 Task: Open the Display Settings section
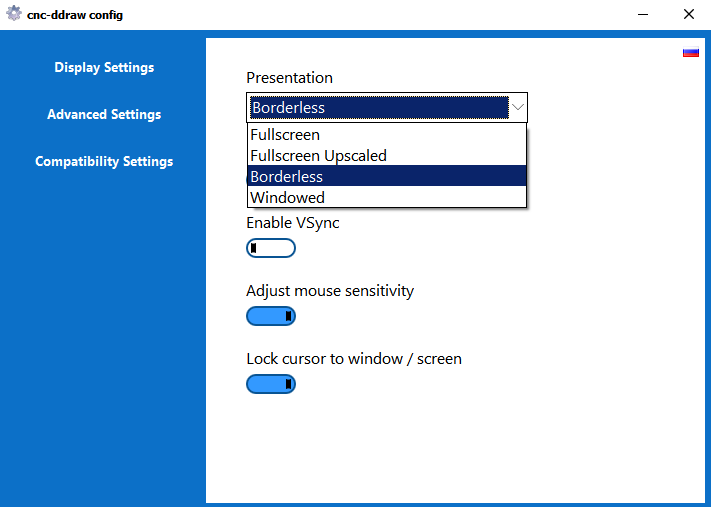coord(104,68)
